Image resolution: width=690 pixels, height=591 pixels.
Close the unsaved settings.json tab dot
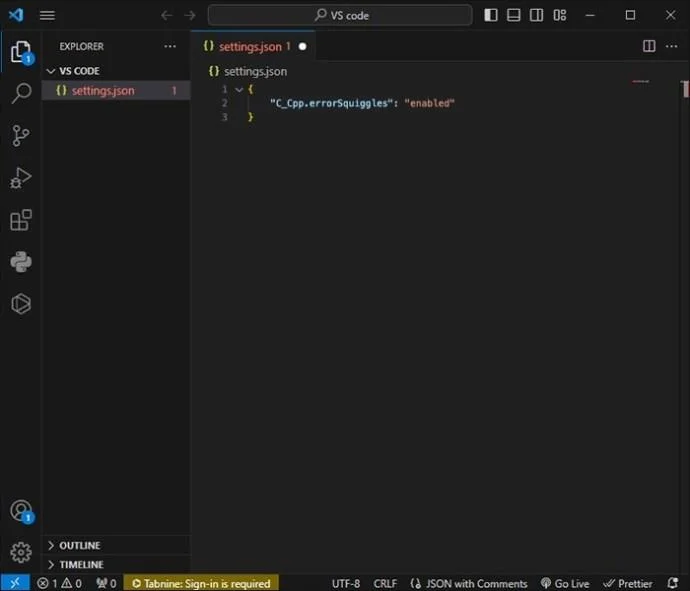point(302,46)
